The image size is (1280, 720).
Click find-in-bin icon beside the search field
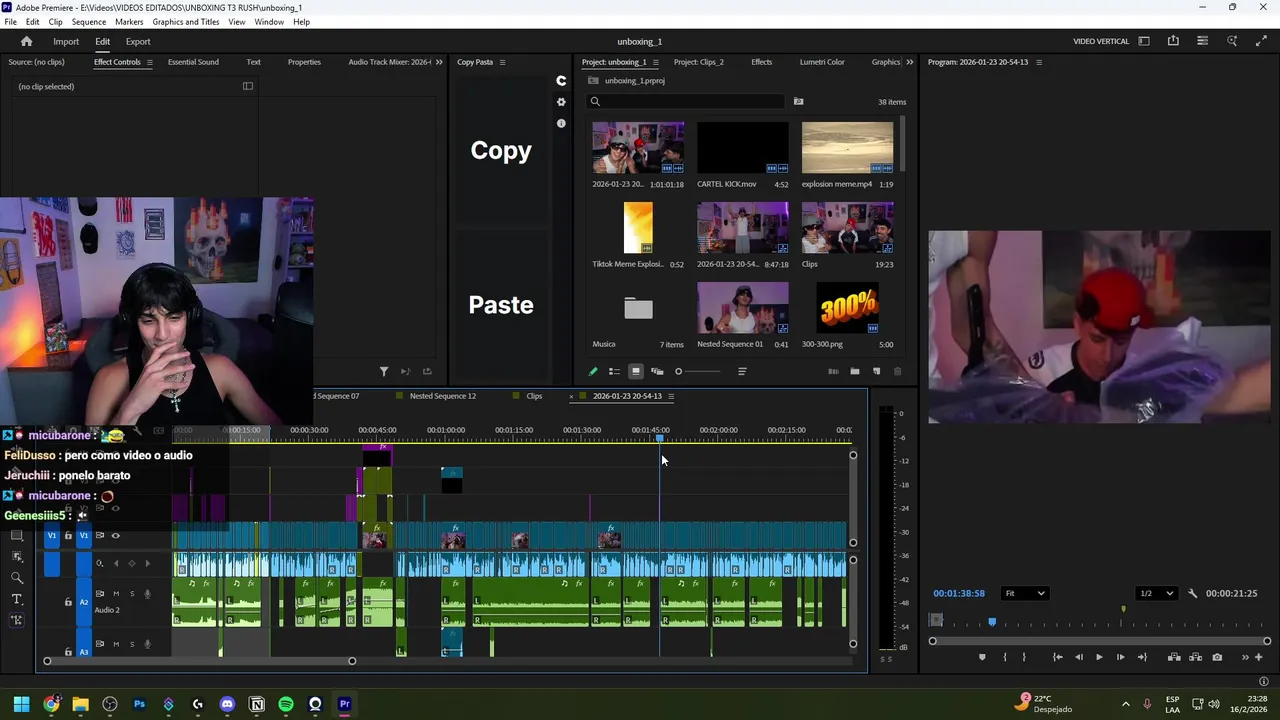798,101
